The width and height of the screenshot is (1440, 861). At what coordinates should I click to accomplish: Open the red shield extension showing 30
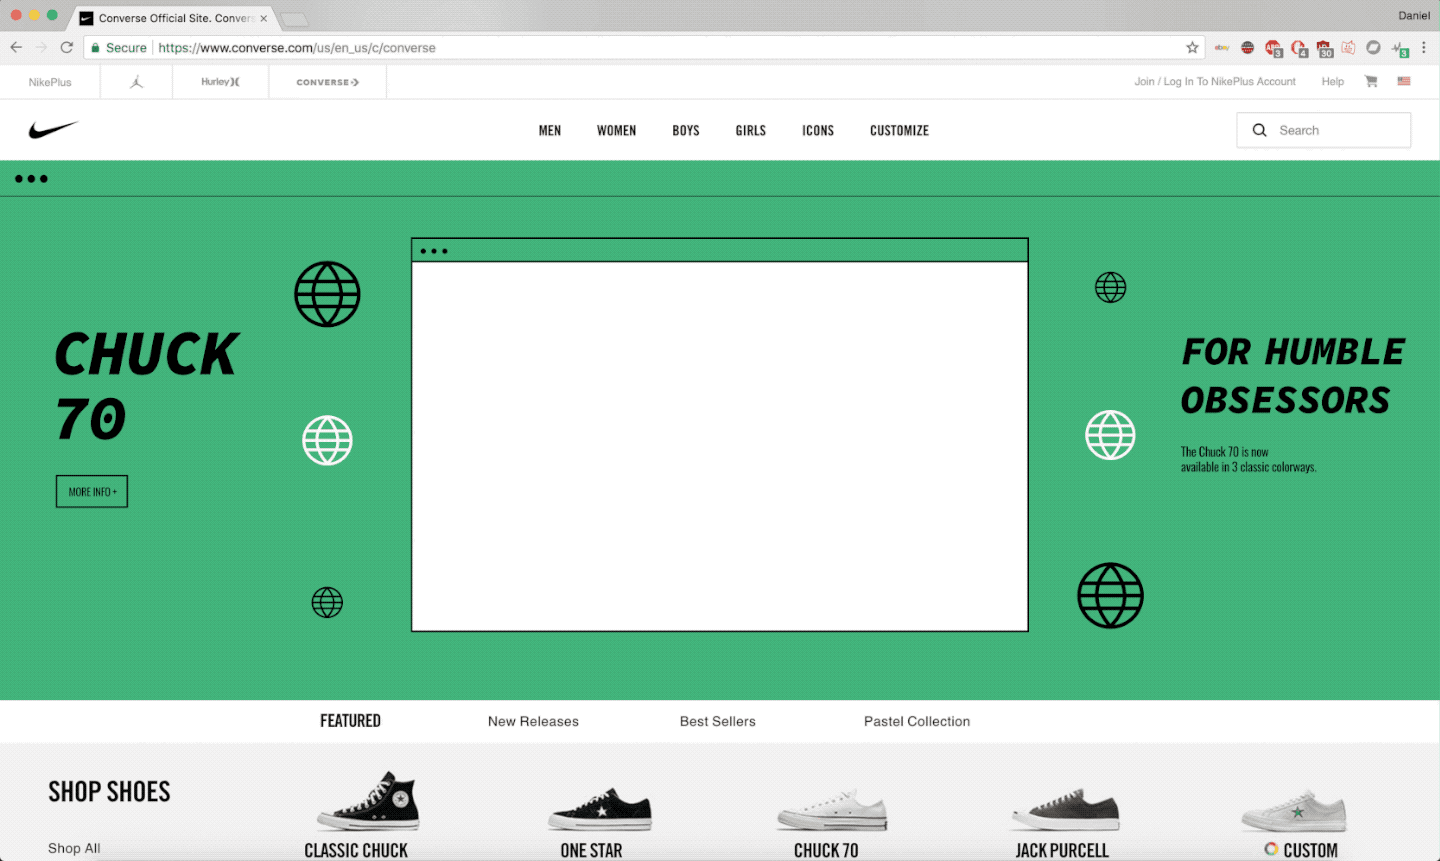1324,47
